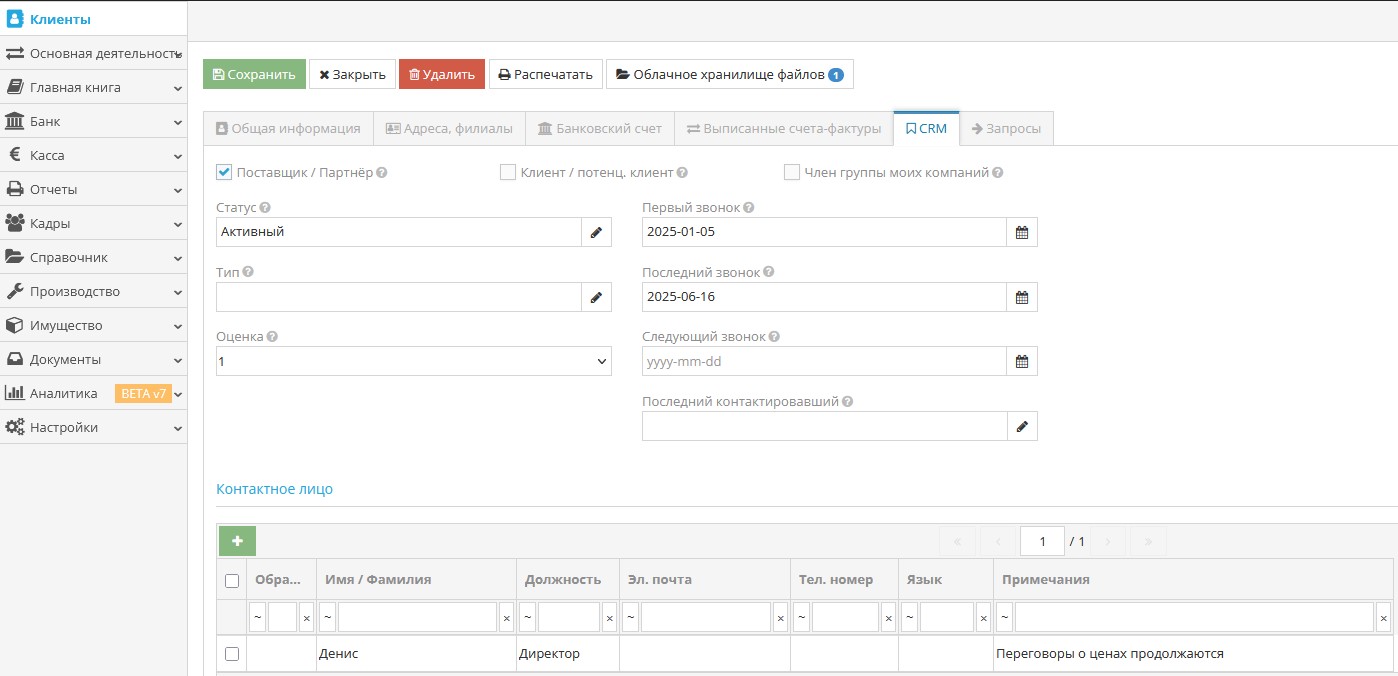Image resolution: width=1398 pixels, height=676 pixels.
Task: Click the Распечатать button
Action: pos(546,73)
